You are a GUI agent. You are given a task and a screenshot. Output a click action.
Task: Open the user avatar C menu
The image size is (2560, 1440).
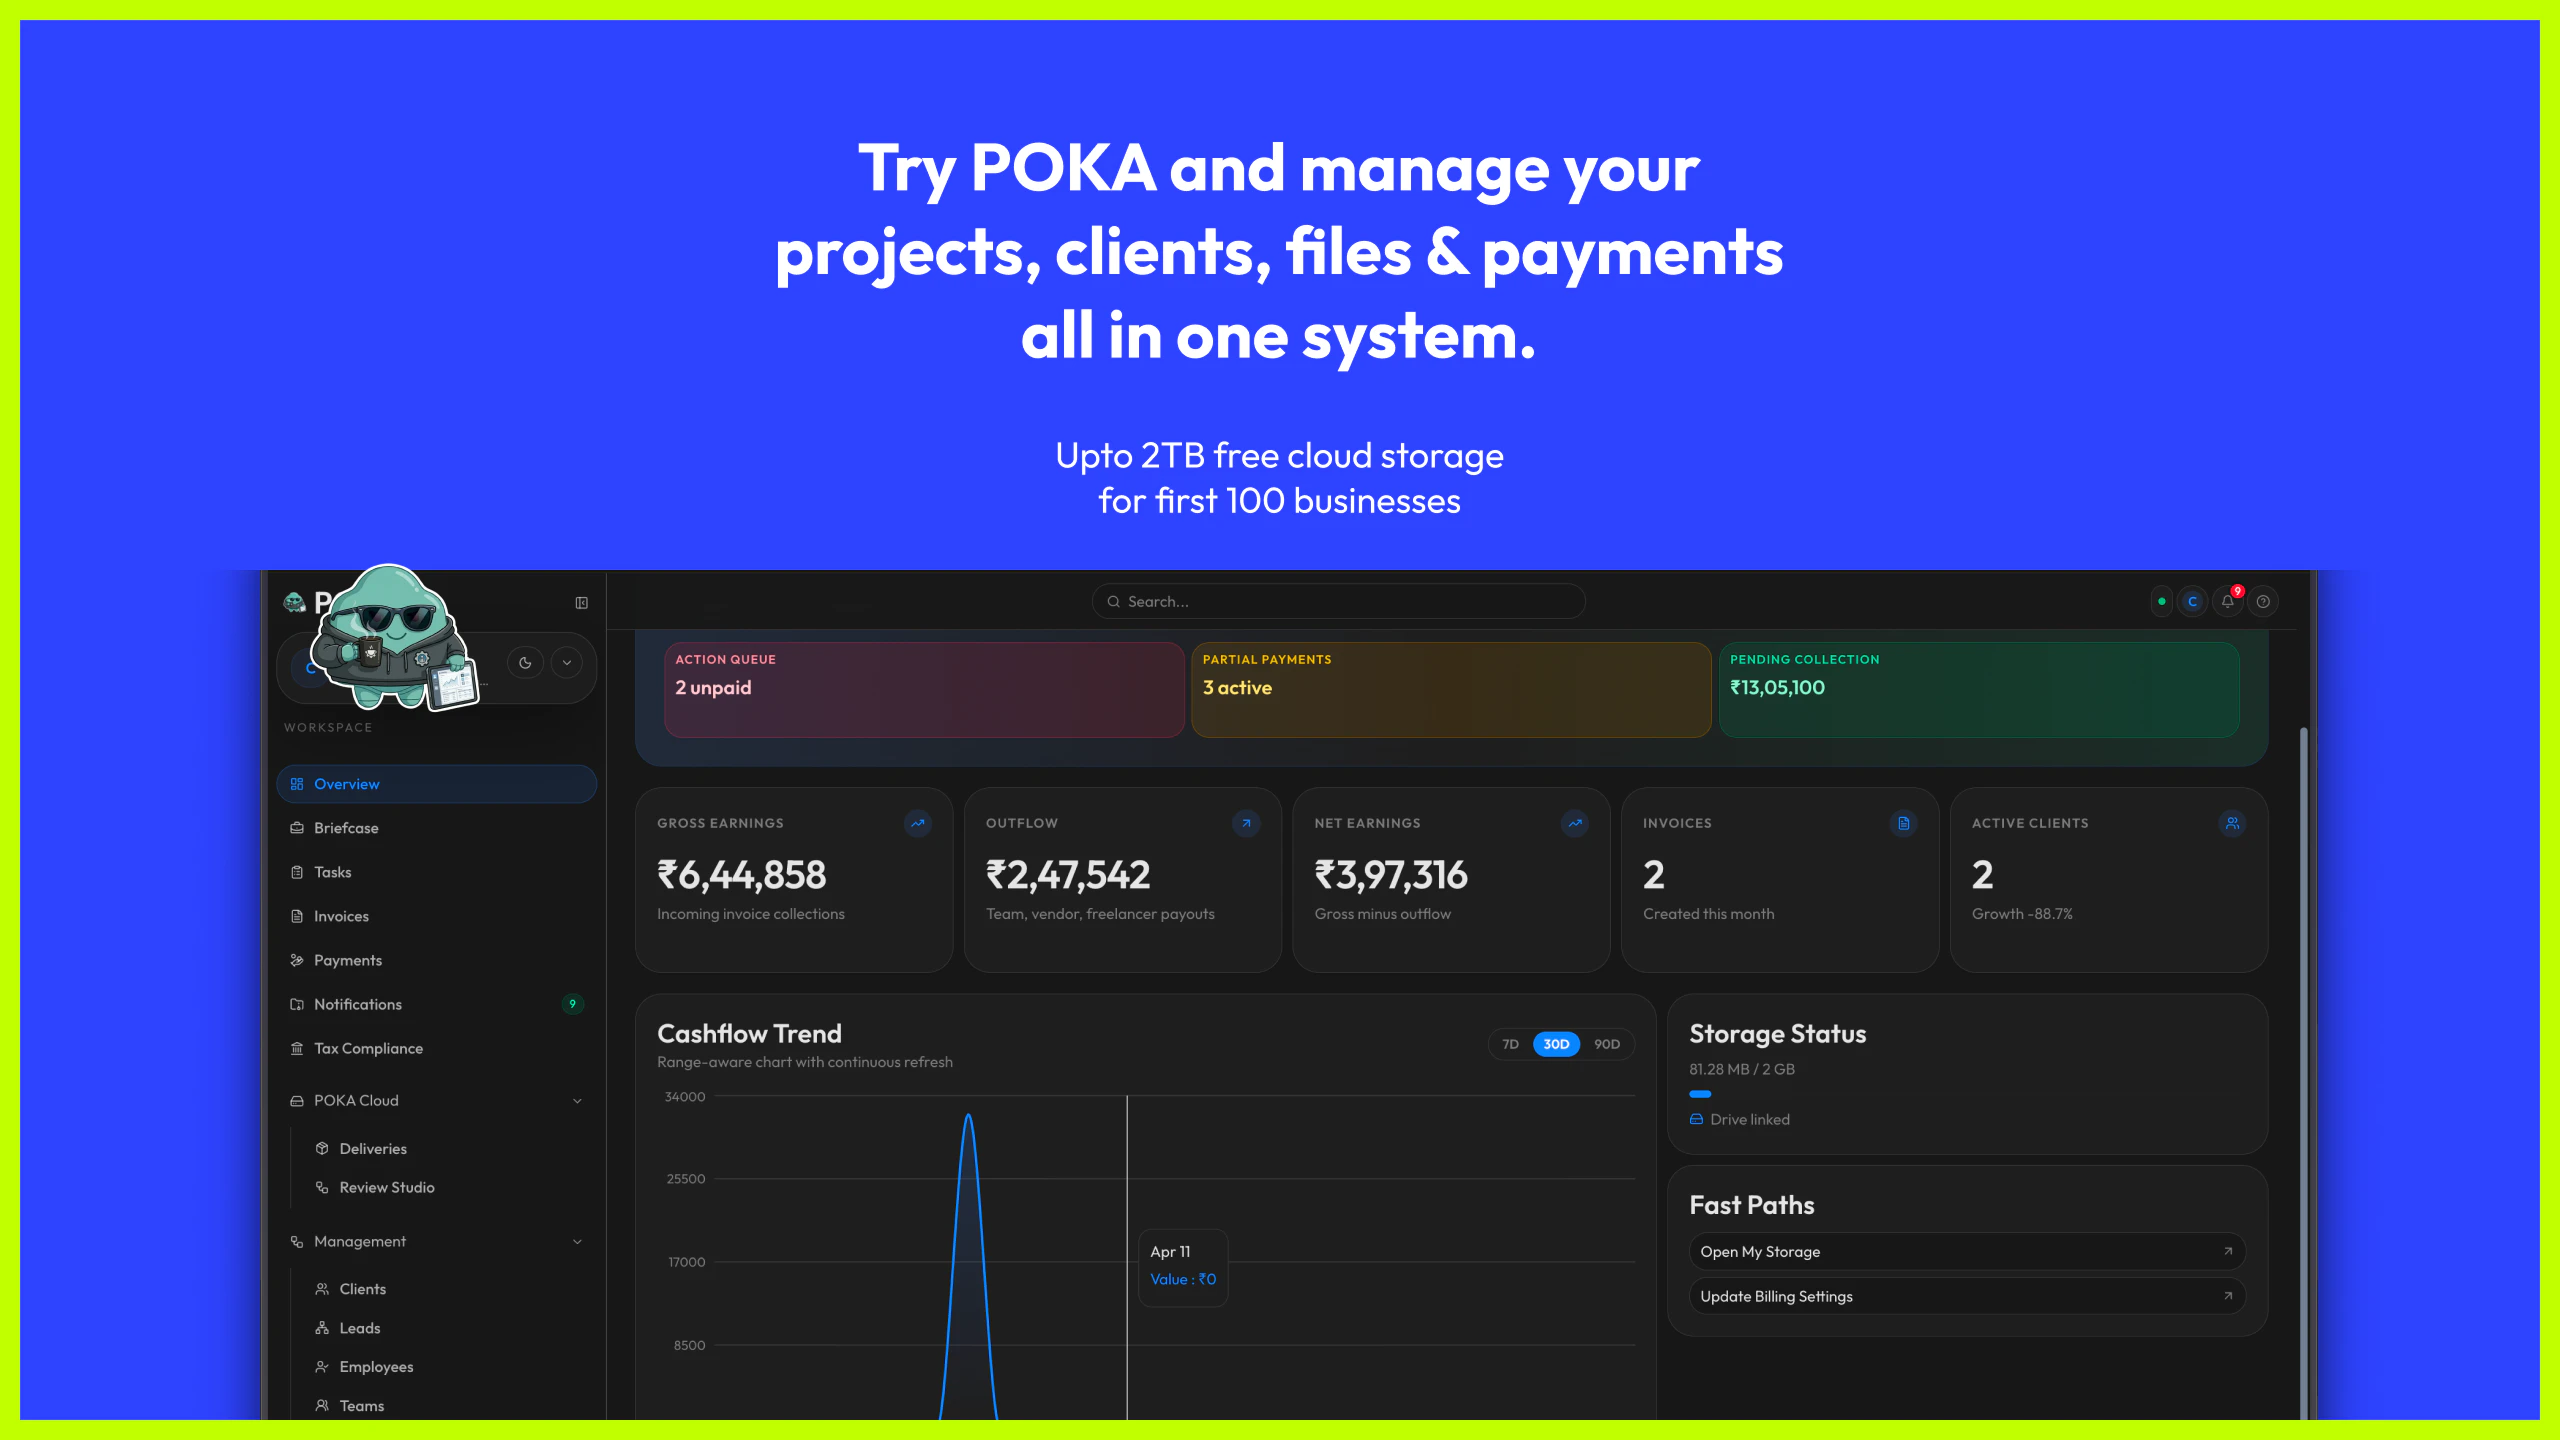2193,602
